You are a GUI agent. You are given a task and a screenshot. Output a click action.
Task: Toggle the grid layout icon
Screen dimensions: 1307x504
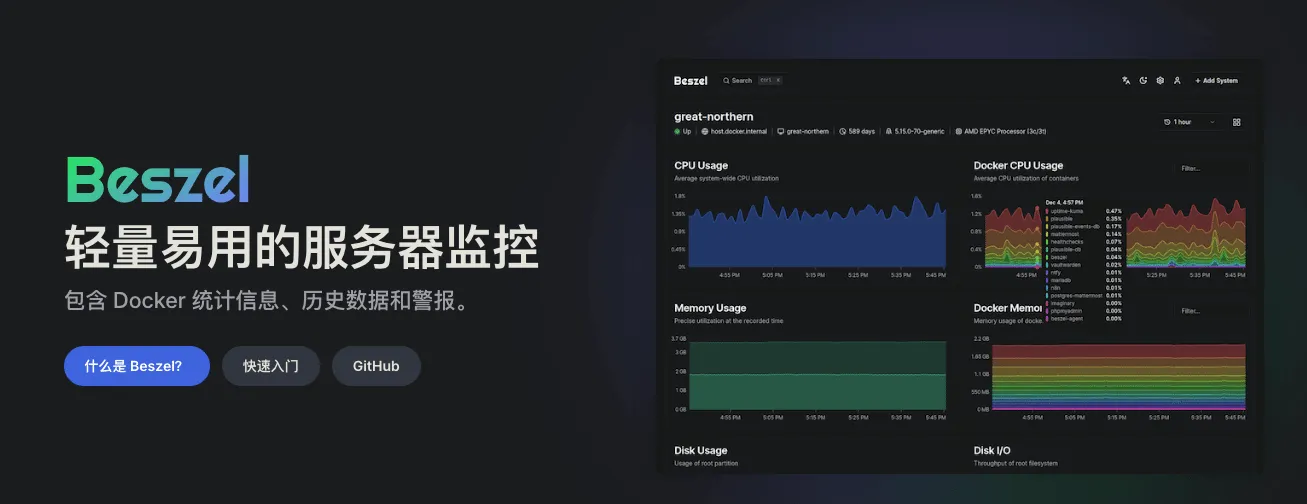coord(1237,122)
